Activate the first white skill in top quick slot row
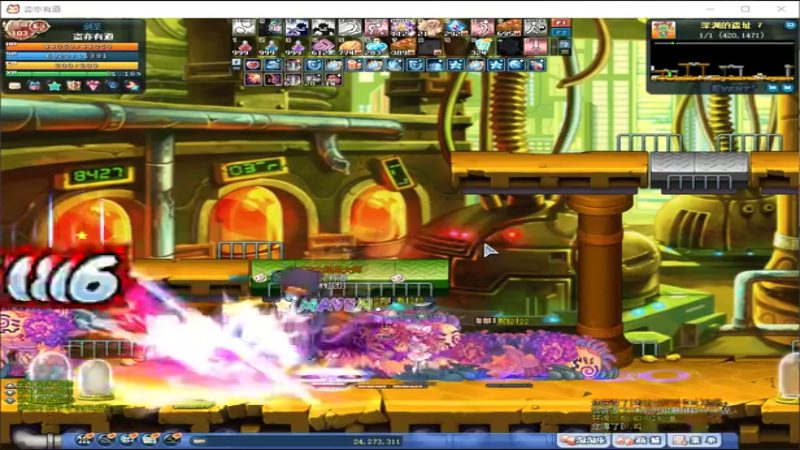 click(x=244, y=28)
